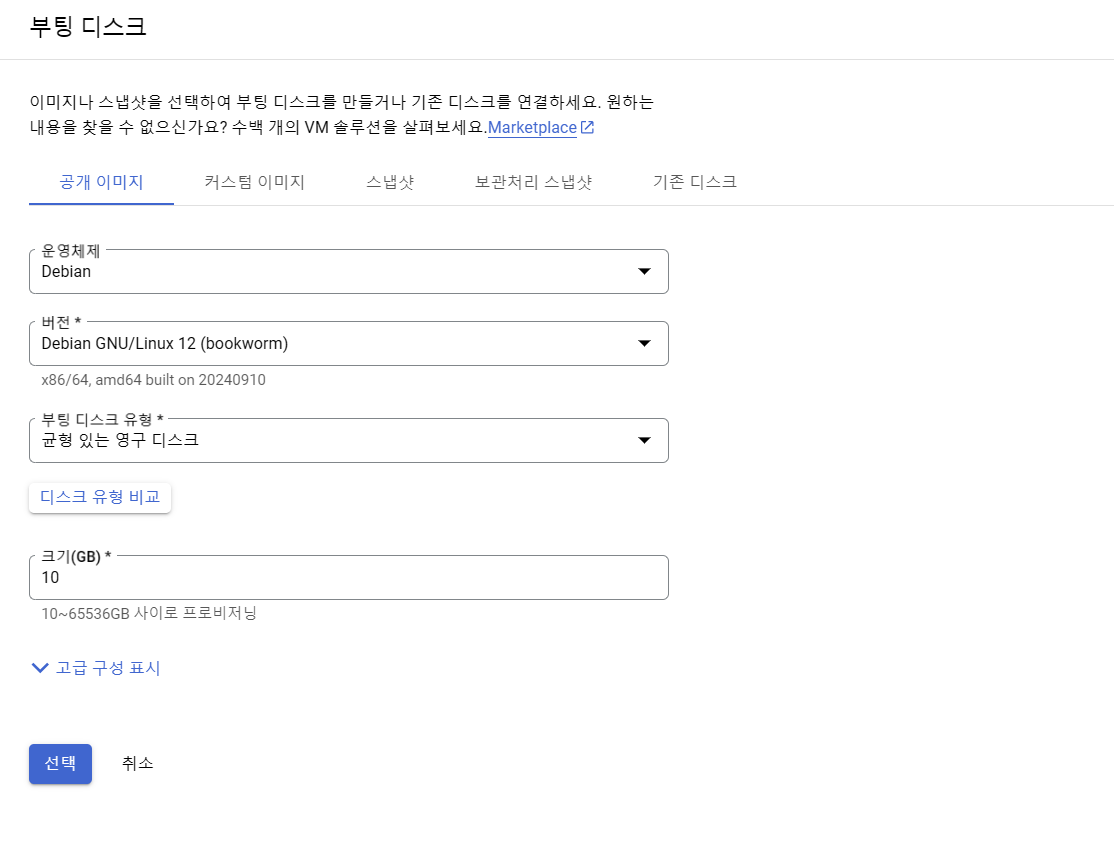
Task: Select the 기존 디스크 tab
Action: click(x=694, y=182)
